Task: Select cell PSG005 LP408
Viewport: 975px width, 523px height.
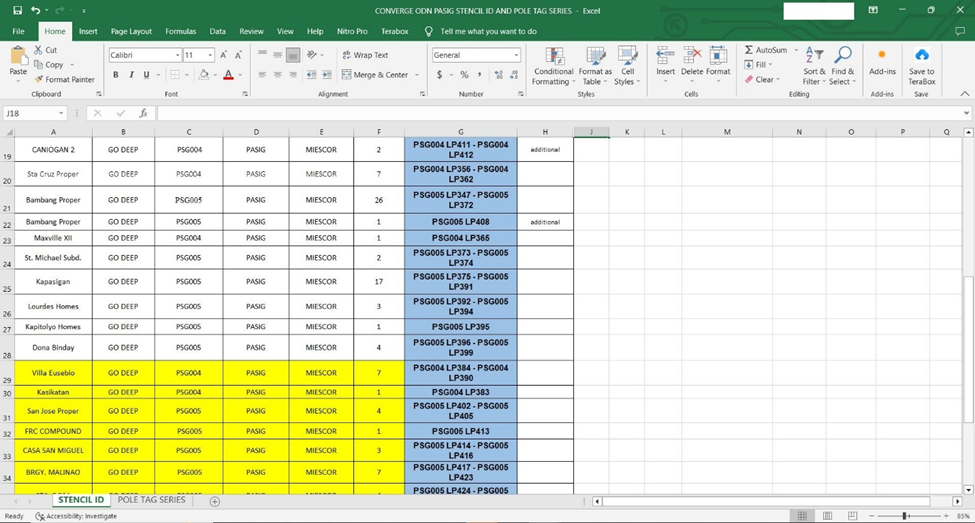Action: [x=461, y=222]
